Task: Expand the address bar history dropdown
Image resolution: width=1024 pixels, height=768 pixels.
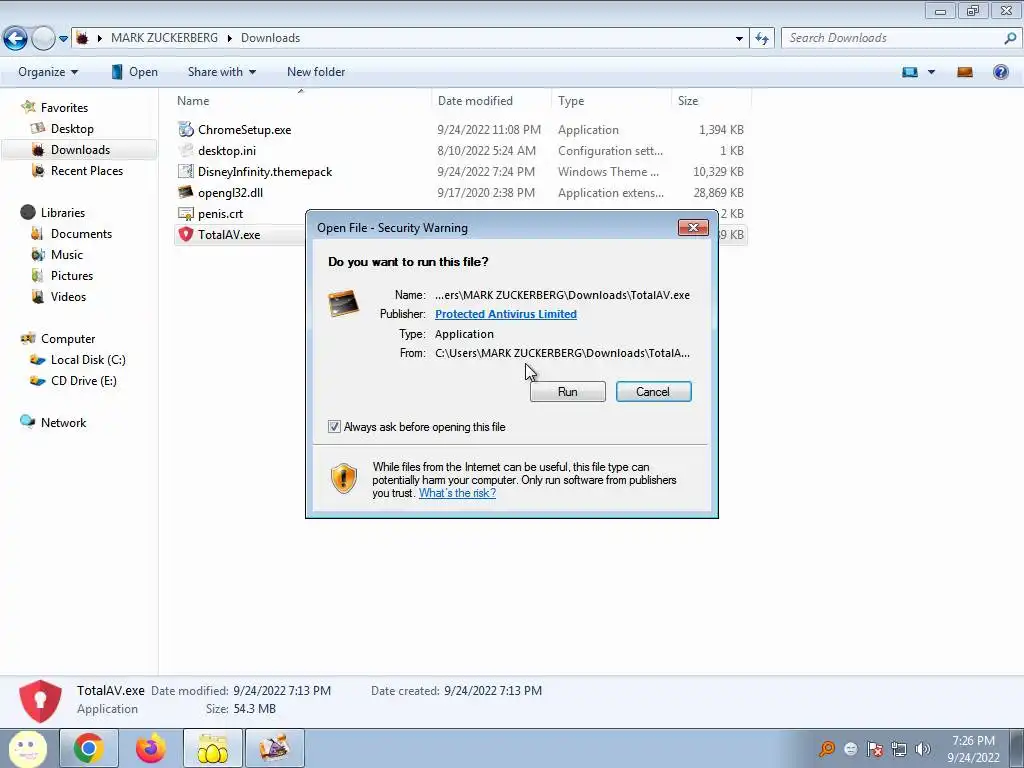Action: [x=739, y=39]
